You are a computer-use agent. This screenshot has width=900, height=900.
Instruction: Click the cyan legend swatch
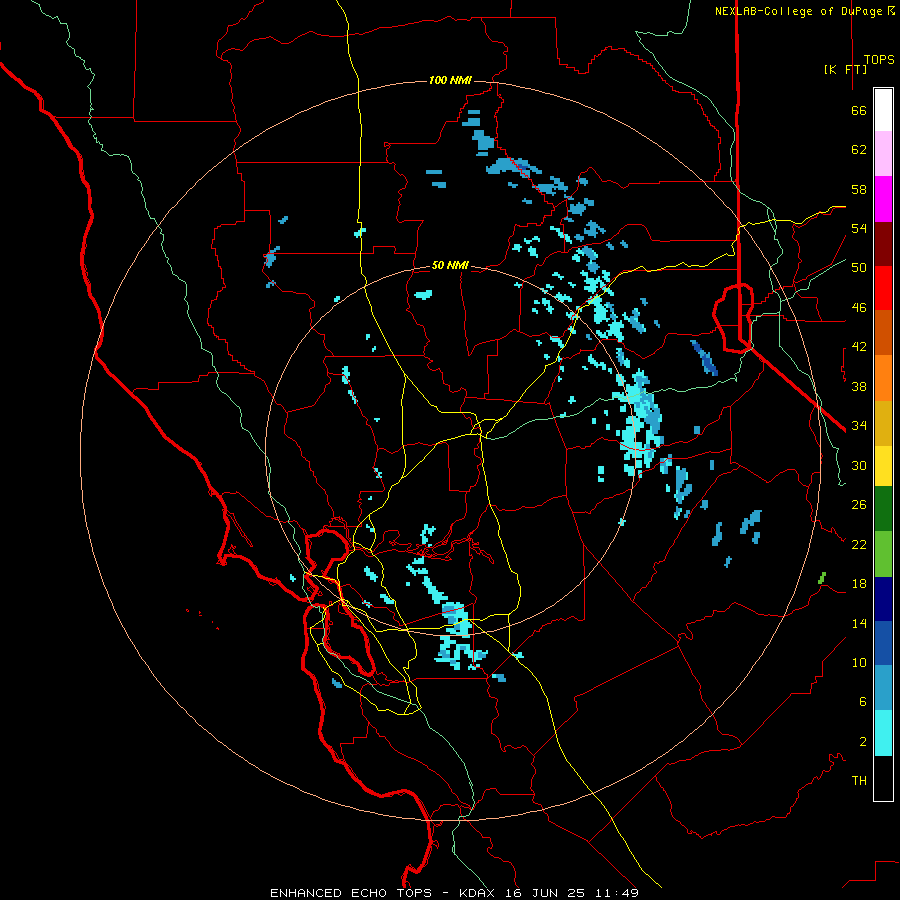click(x=883, y=733)
